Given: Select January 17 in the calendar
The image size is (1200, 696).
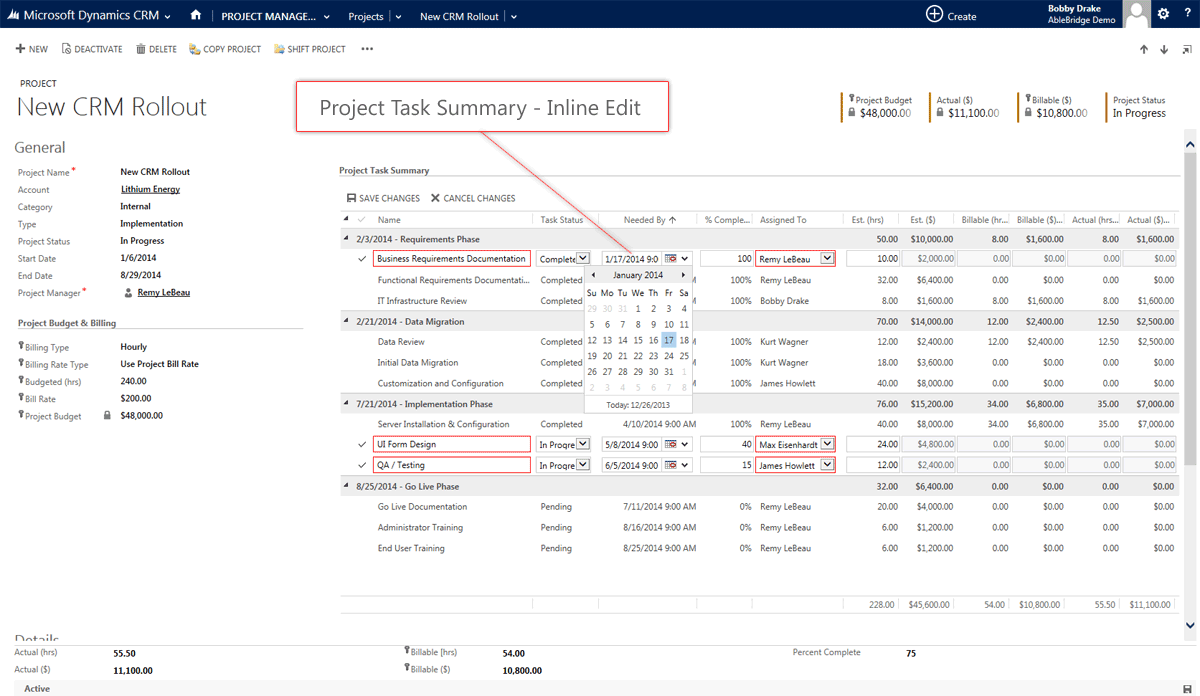Looking at the screenshot, I should [669, 340].
